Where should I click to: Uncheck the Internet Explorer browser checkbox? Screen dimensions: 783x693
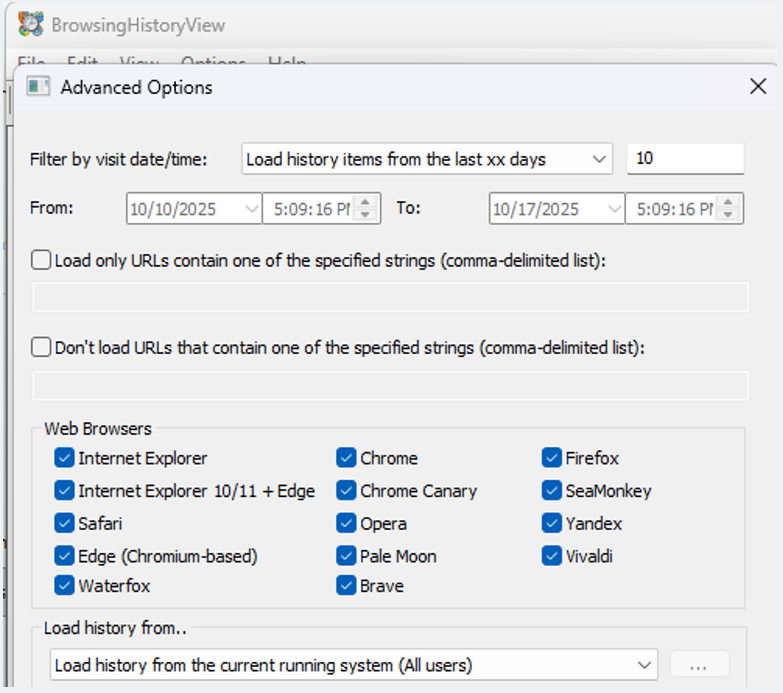click(65, 458)
